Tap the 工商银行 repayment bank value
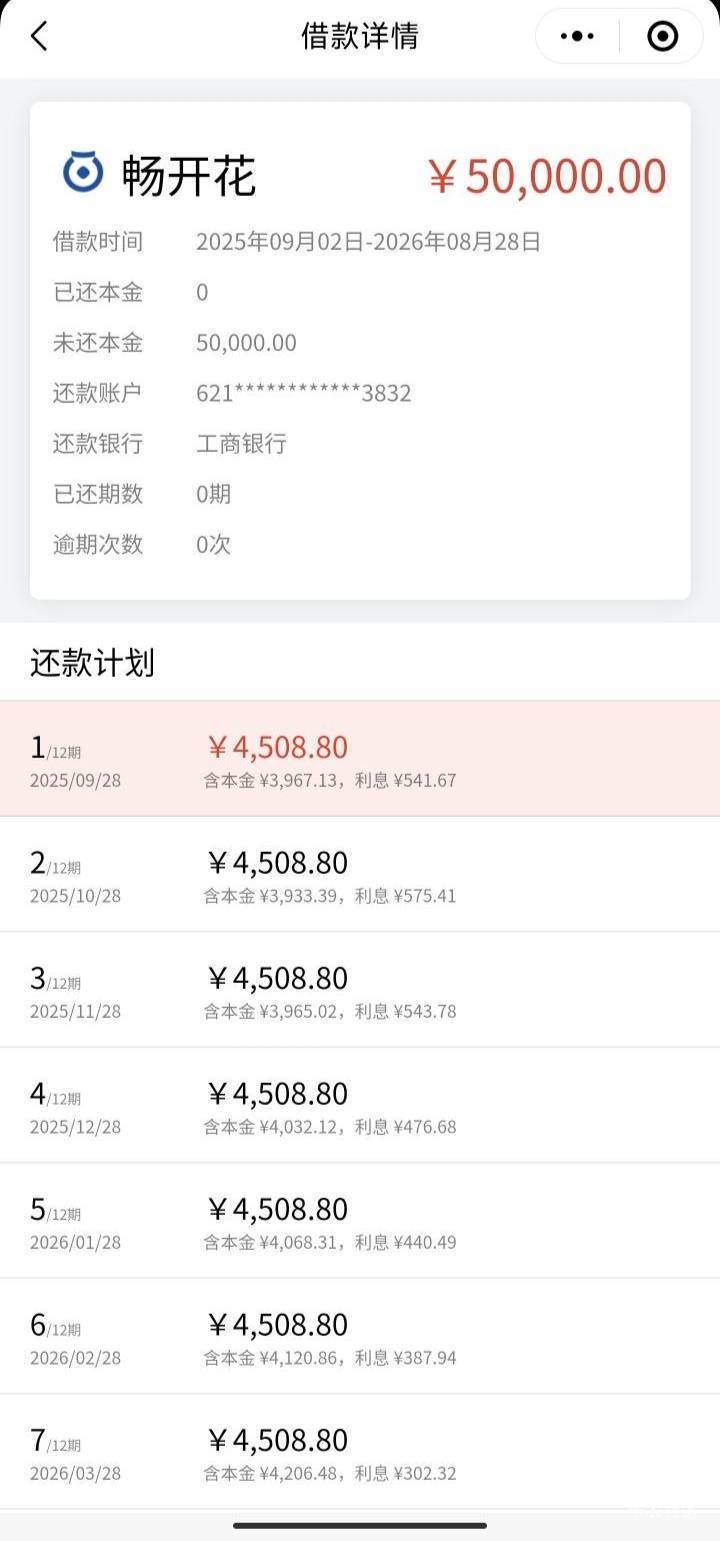The width and height of the screenshot is (720, 1541). point(241,443)
